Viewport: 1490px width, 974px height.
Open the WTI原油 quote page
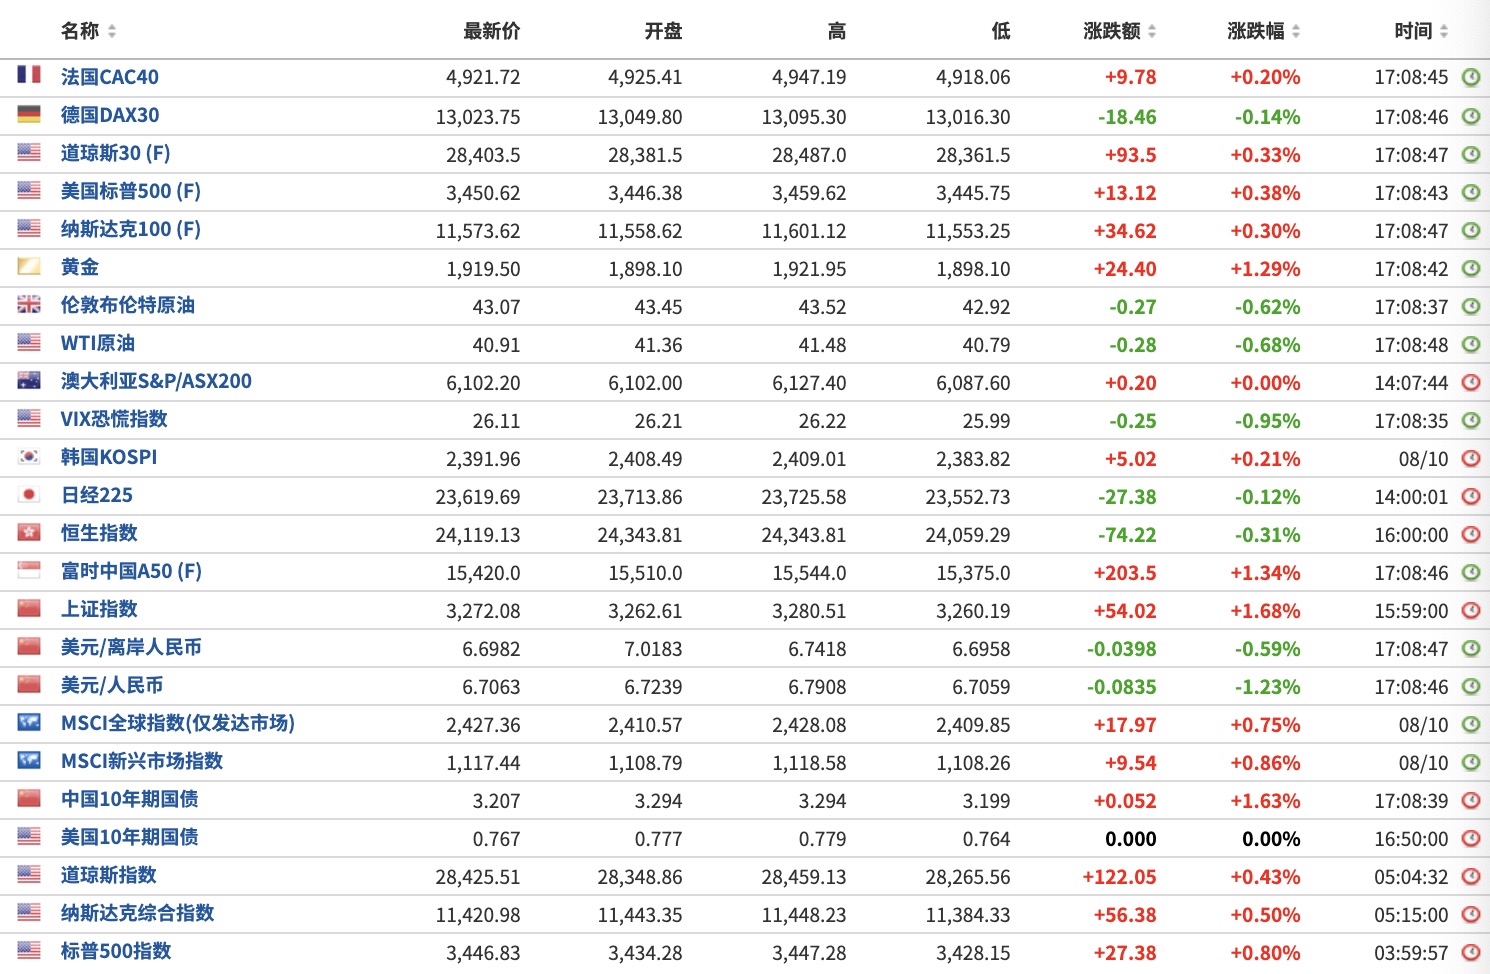97,343
